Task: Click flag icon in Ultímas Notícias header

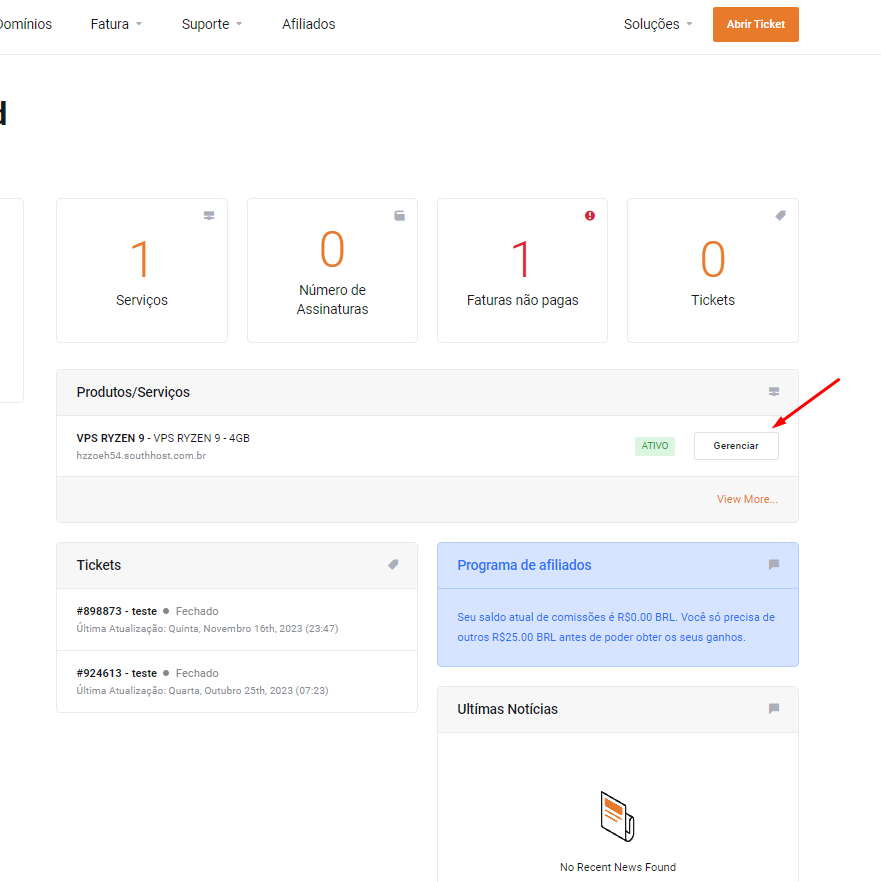Action: click(x=773, y=709)
